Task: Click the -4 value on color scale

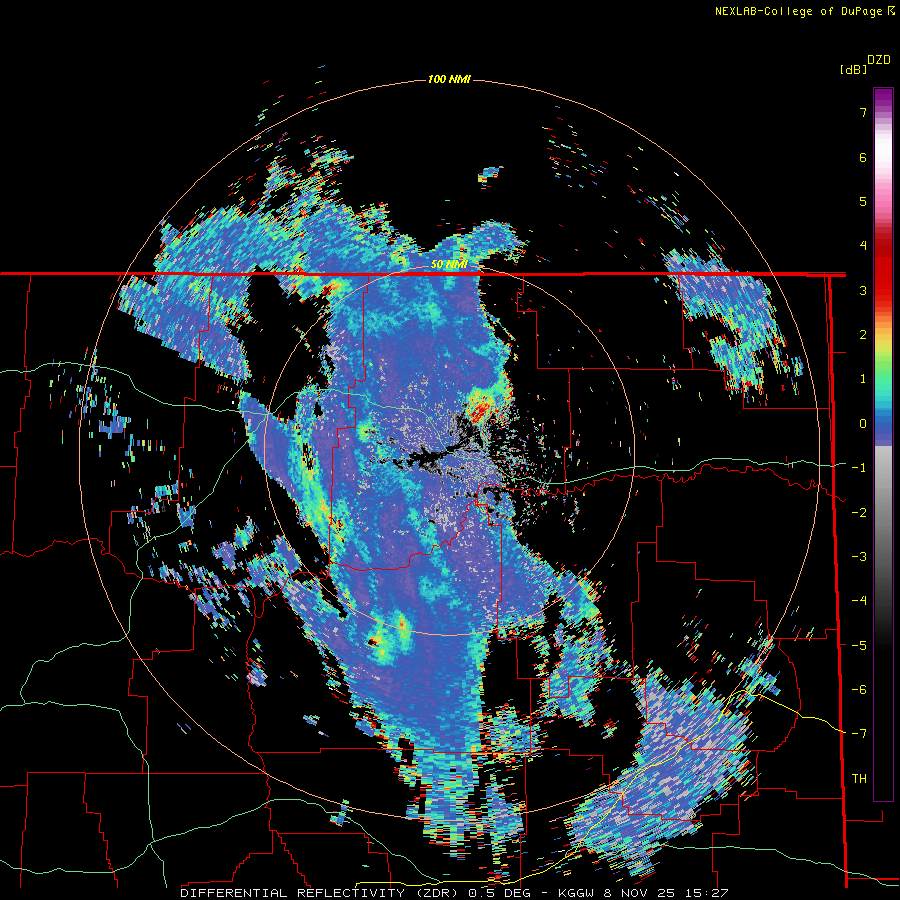Action: (x=859, y=601)
